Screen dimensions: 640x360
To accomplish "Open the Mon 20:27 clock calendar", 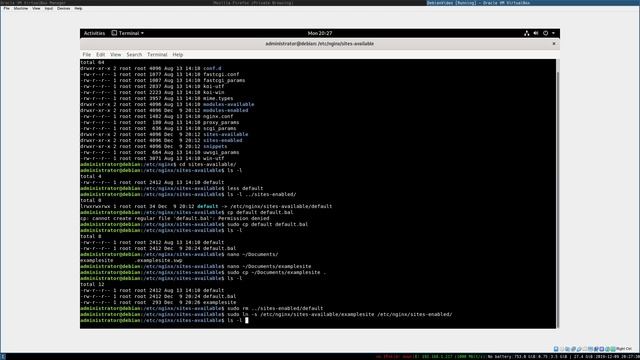I will tap(320, 33).
